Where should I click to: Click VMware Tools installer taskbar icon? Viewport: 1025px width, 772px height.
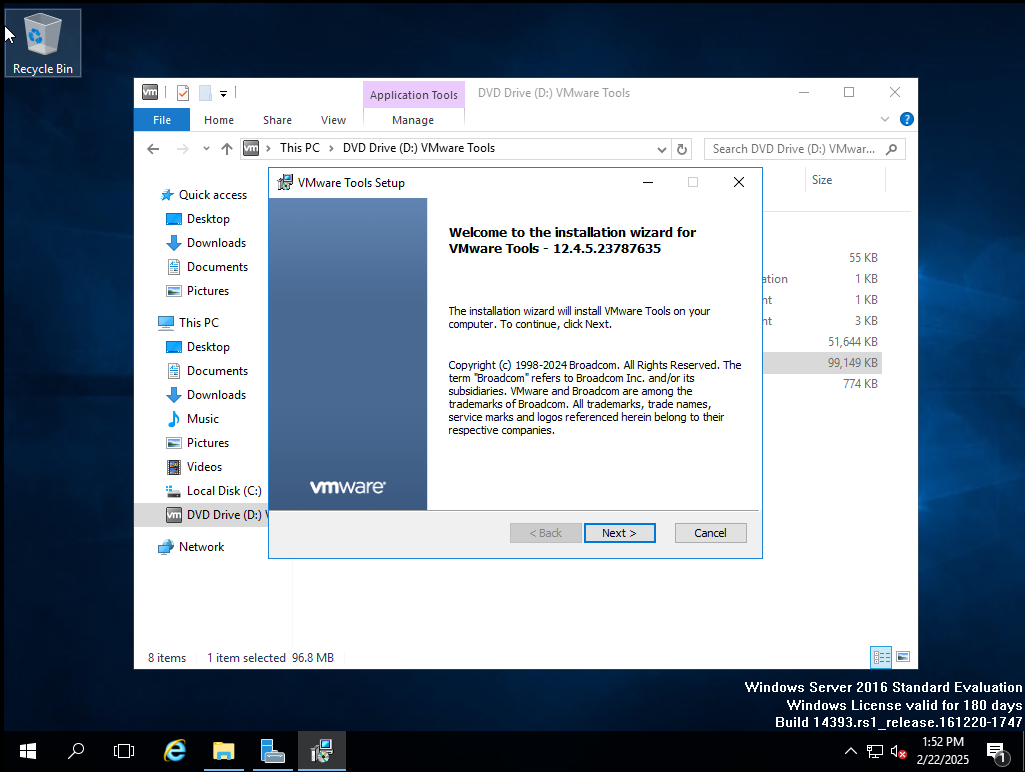321,752
